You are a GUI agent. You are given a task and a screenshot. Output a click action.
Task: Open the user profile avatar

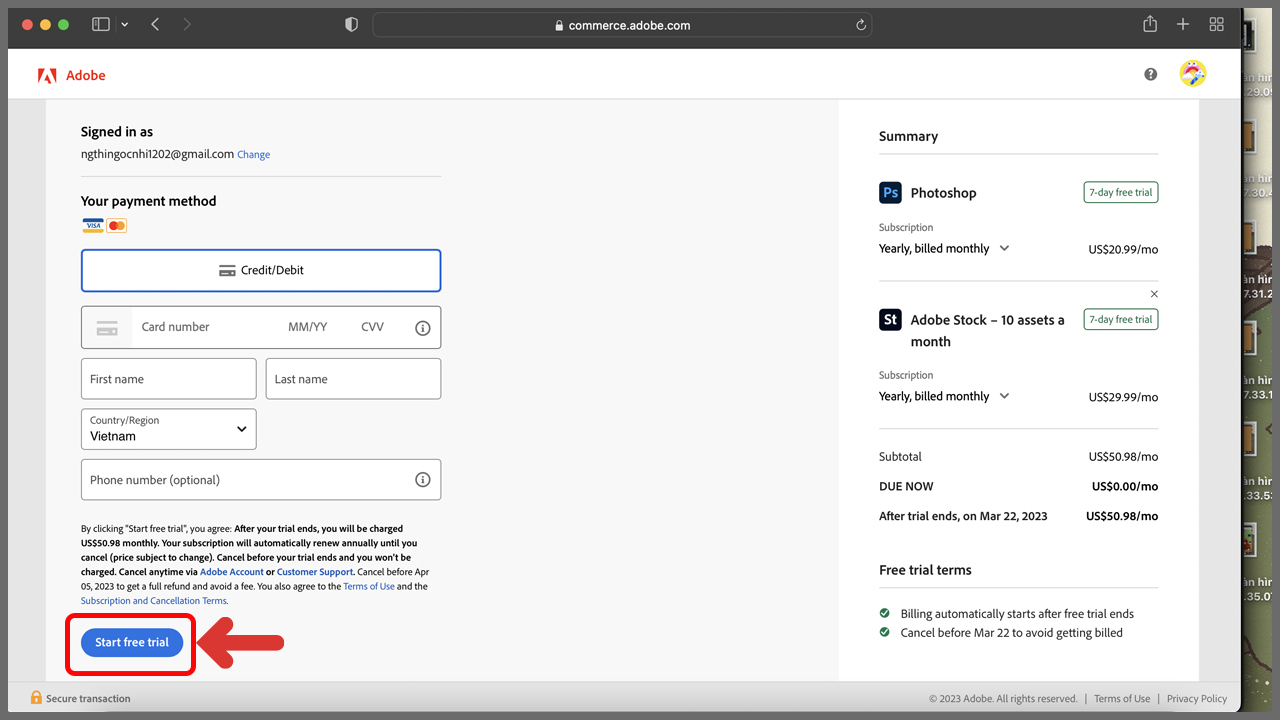[1193, 74]
